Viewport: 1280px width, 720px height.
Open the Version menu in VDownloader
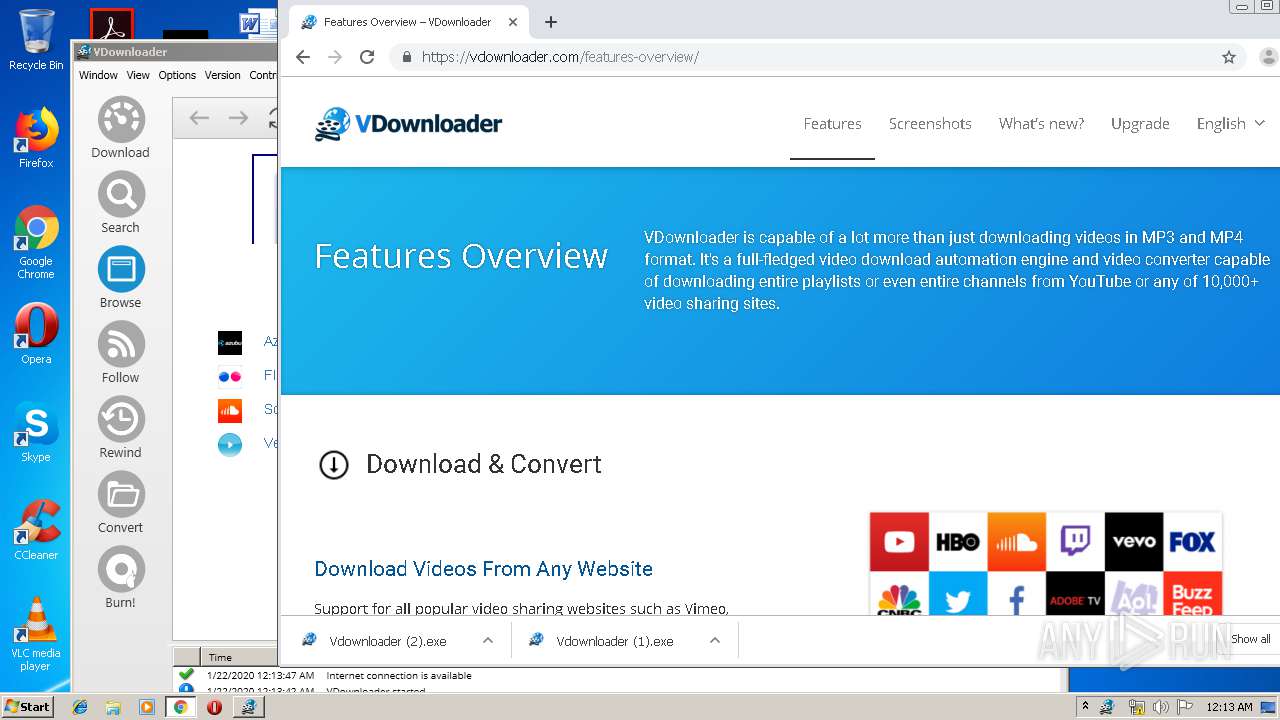(223, 75)
